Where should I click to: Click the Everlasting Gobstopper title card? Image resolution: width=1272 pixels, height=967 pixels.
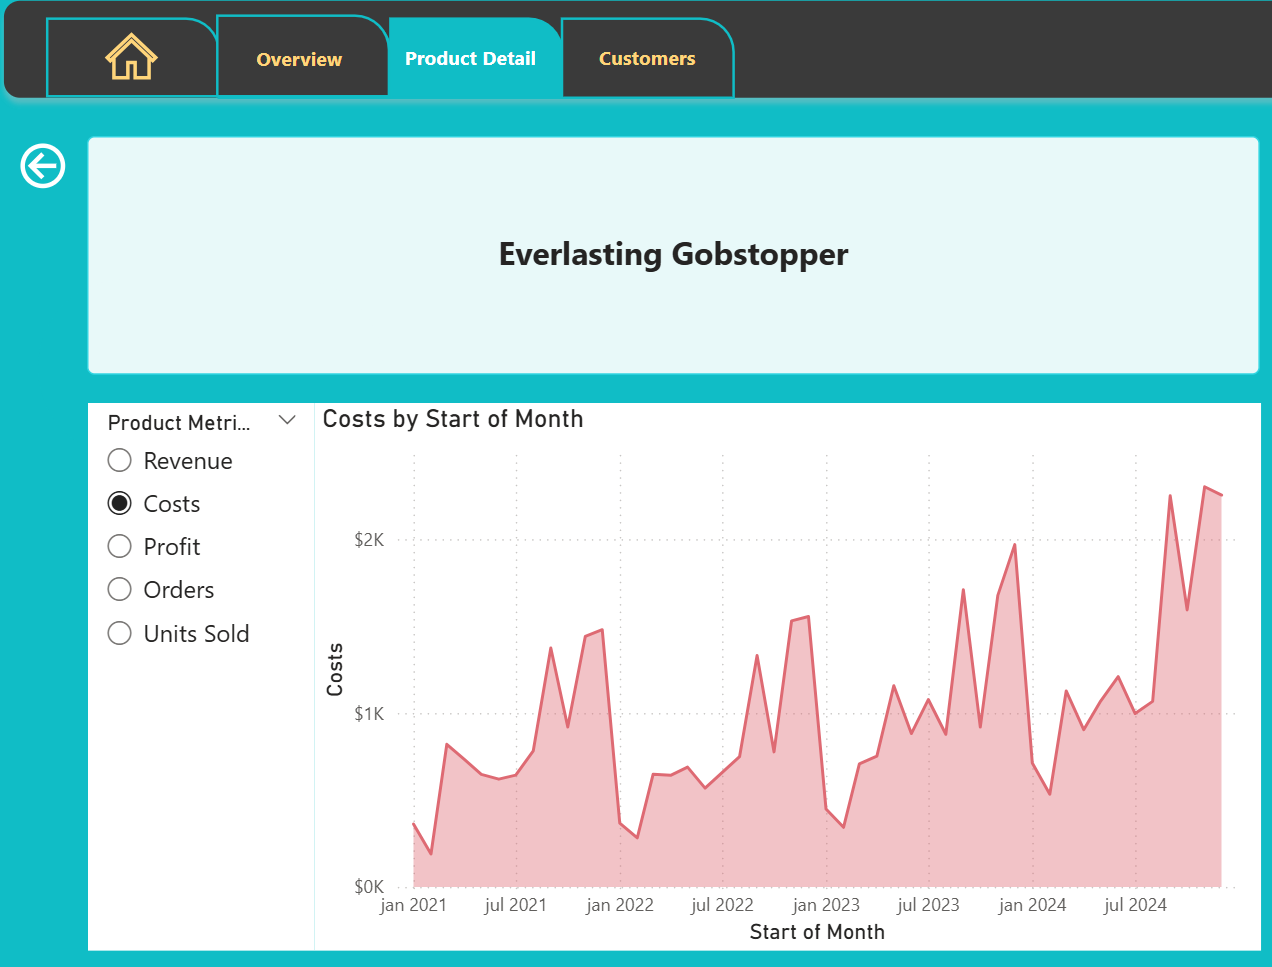[673, 255]
